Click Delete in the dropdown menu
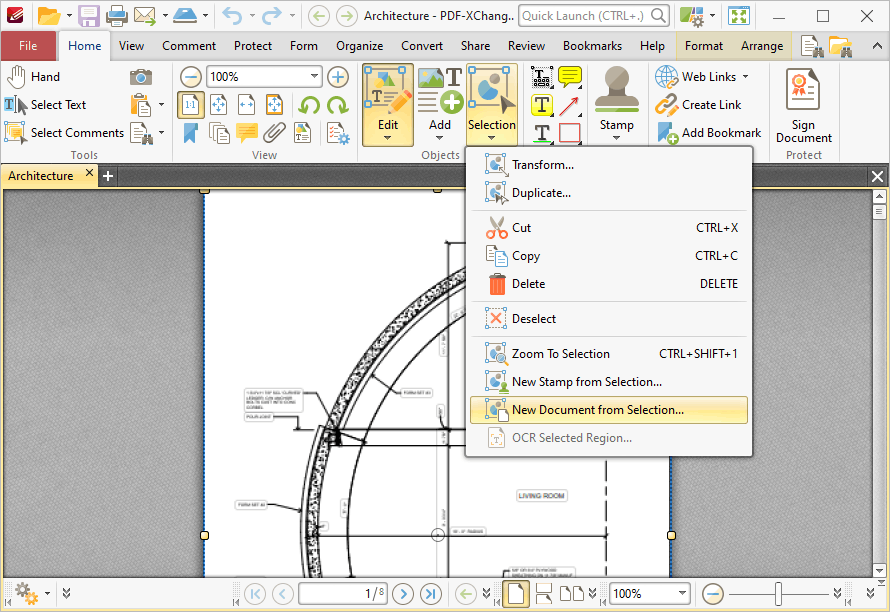Viewport: 890px width, 612px height. [x=608, y=284]
